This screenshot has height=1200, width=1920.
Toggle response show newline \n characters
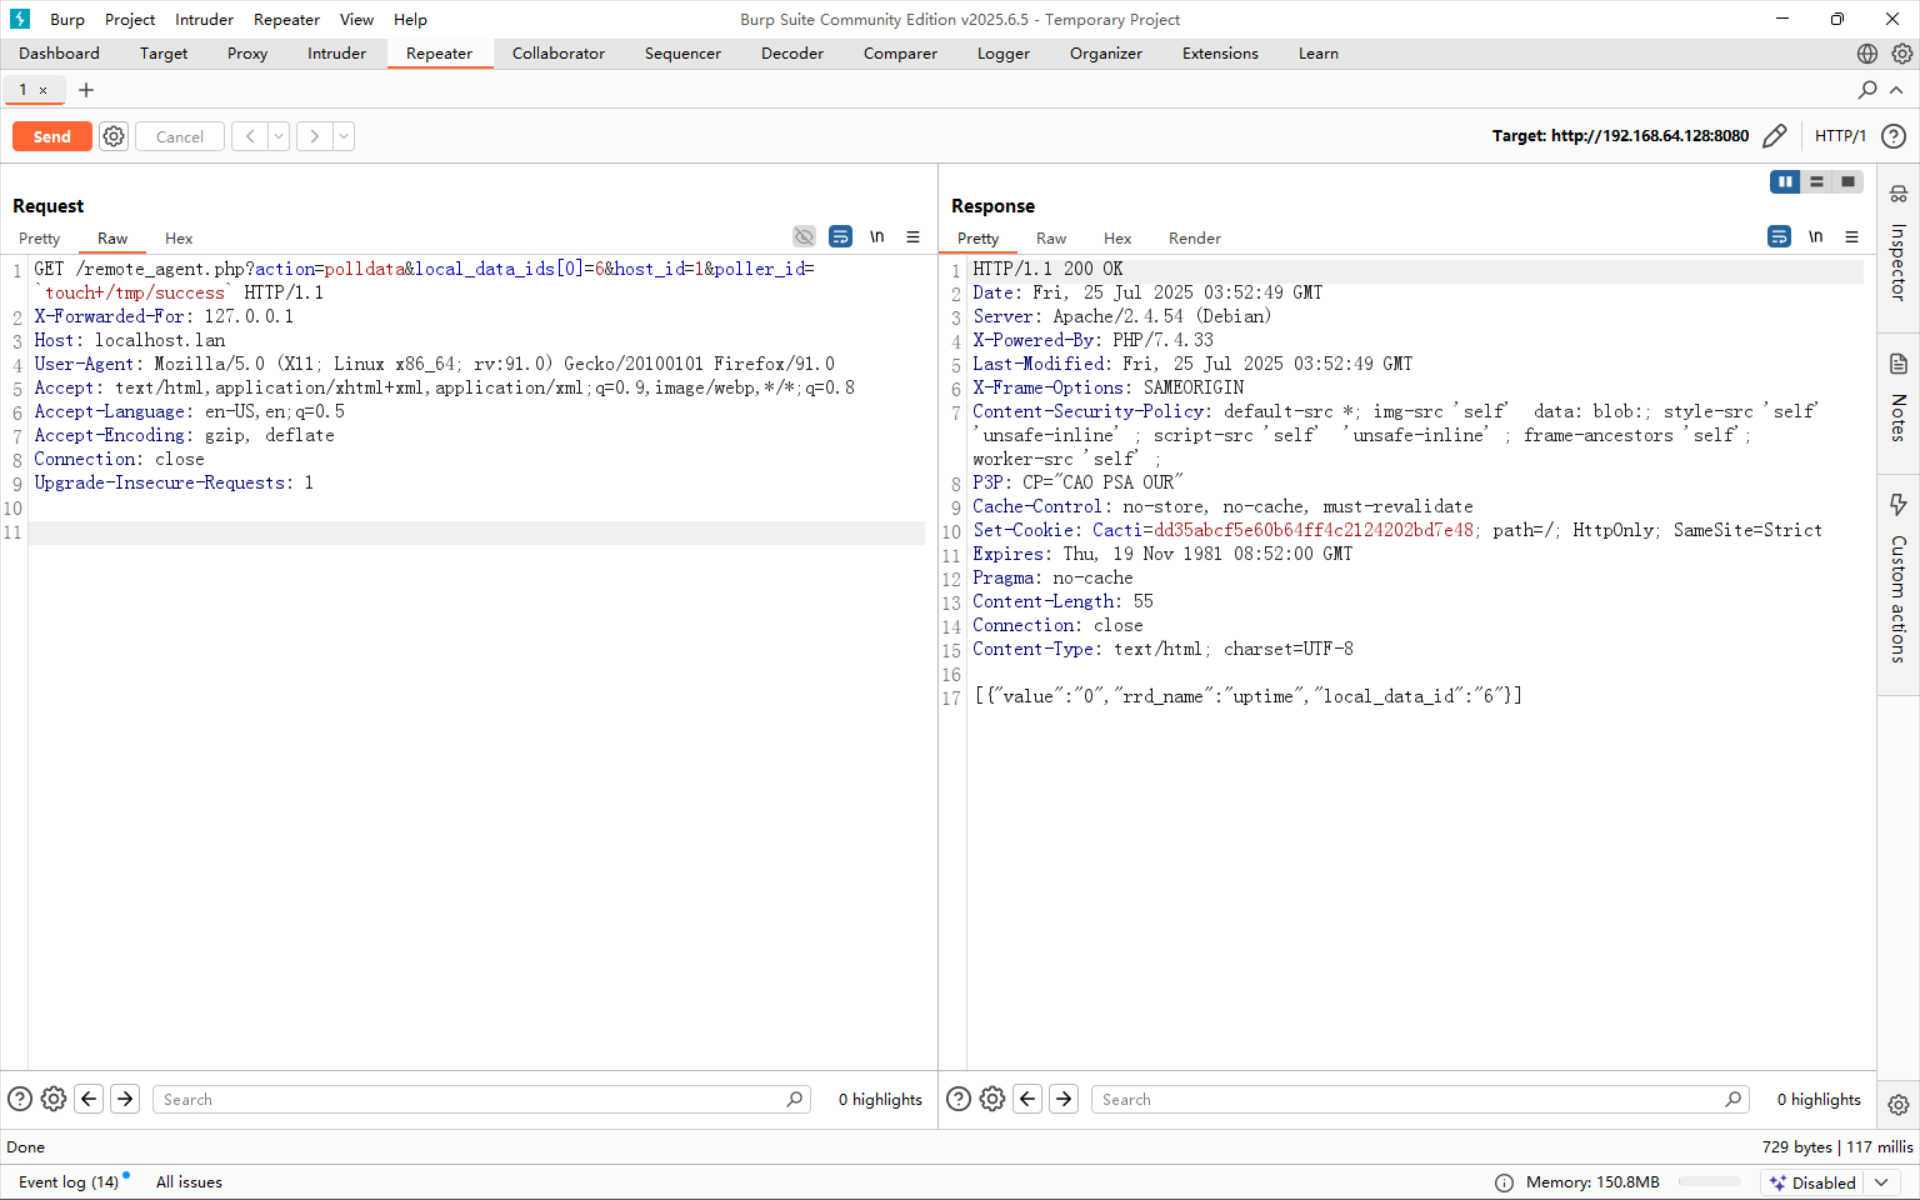1816,237
